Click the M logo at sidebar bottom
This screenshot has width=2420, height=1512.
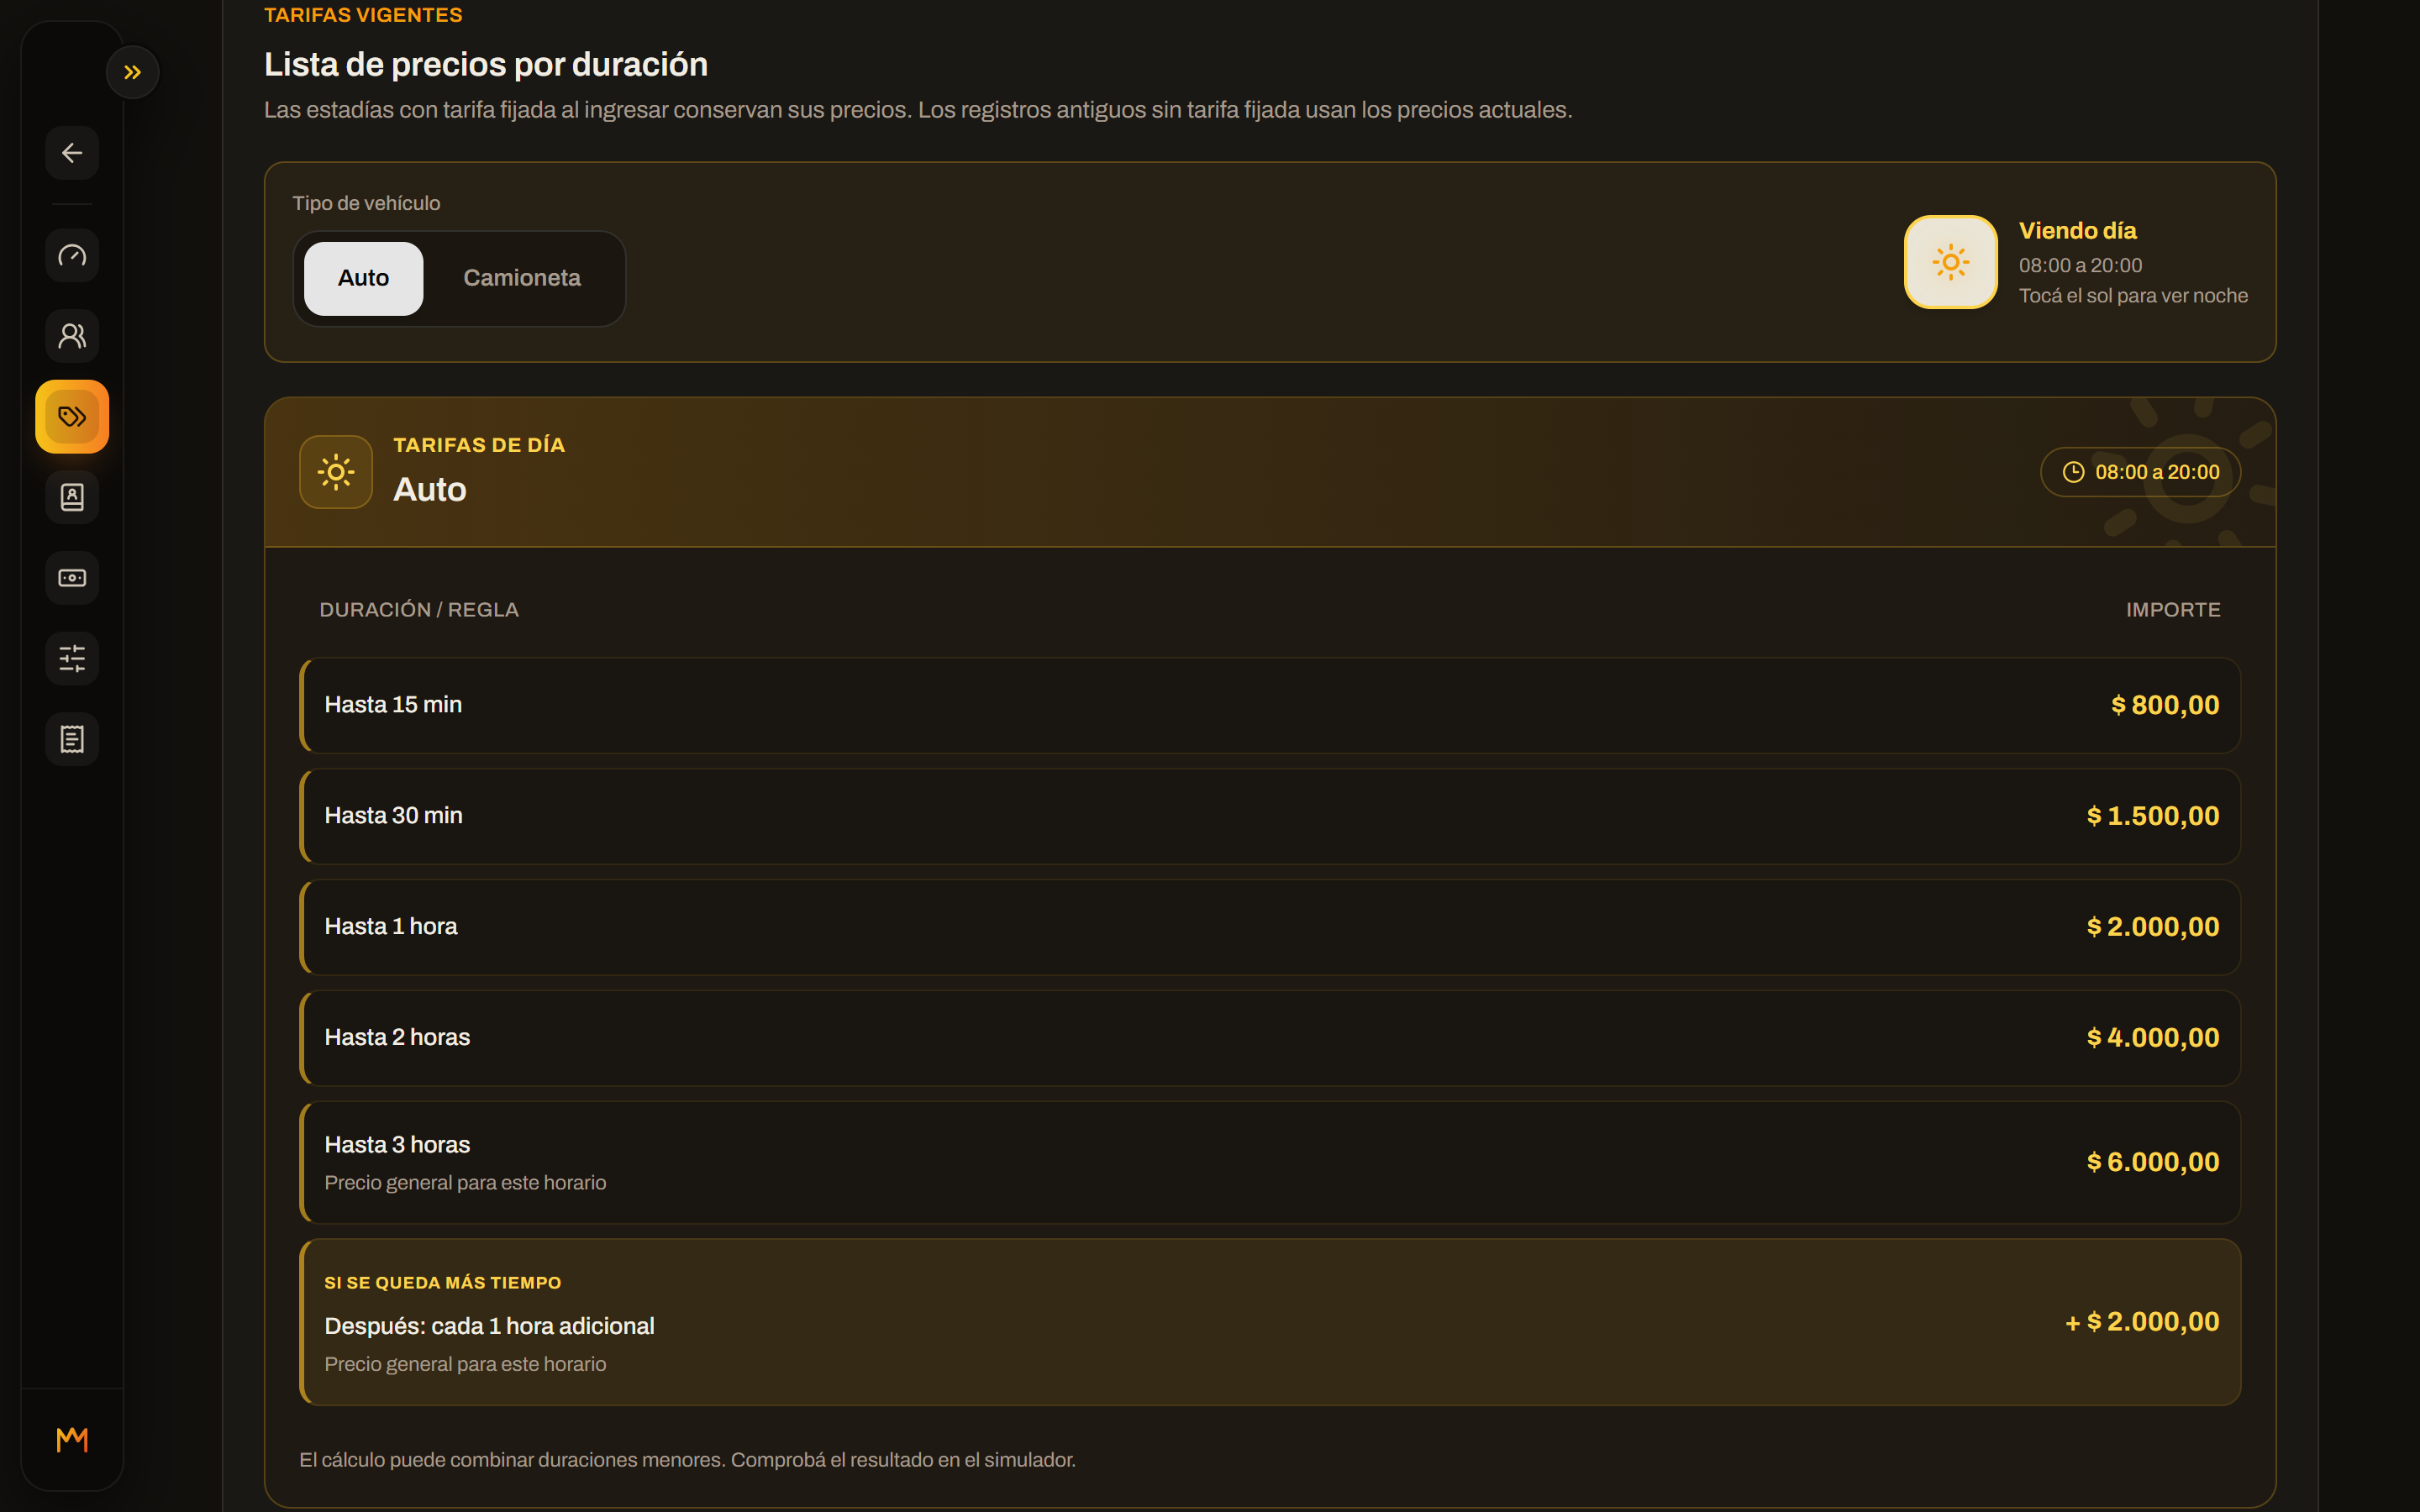(x=72, y=1440)
